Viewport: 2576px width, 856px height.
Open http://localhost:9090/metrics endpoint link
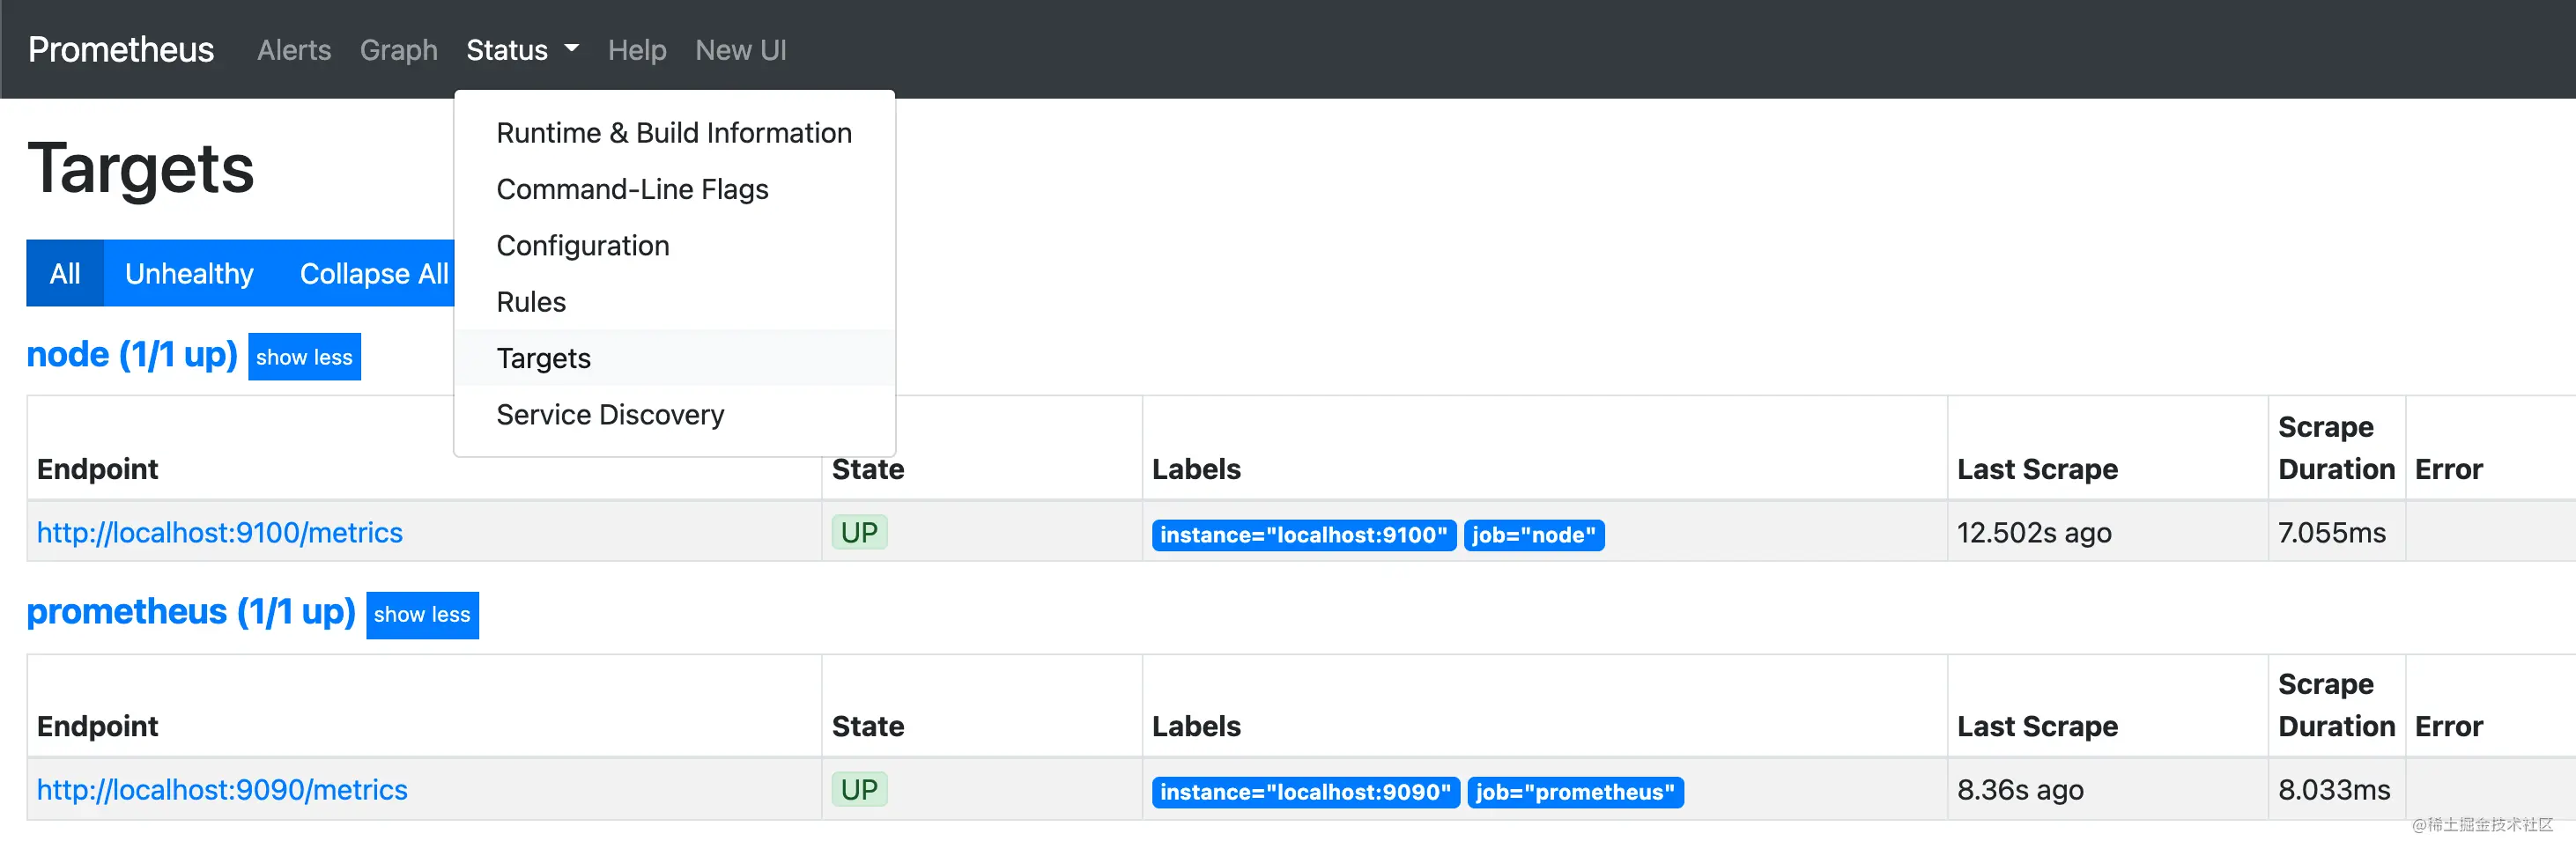point(222,790)
